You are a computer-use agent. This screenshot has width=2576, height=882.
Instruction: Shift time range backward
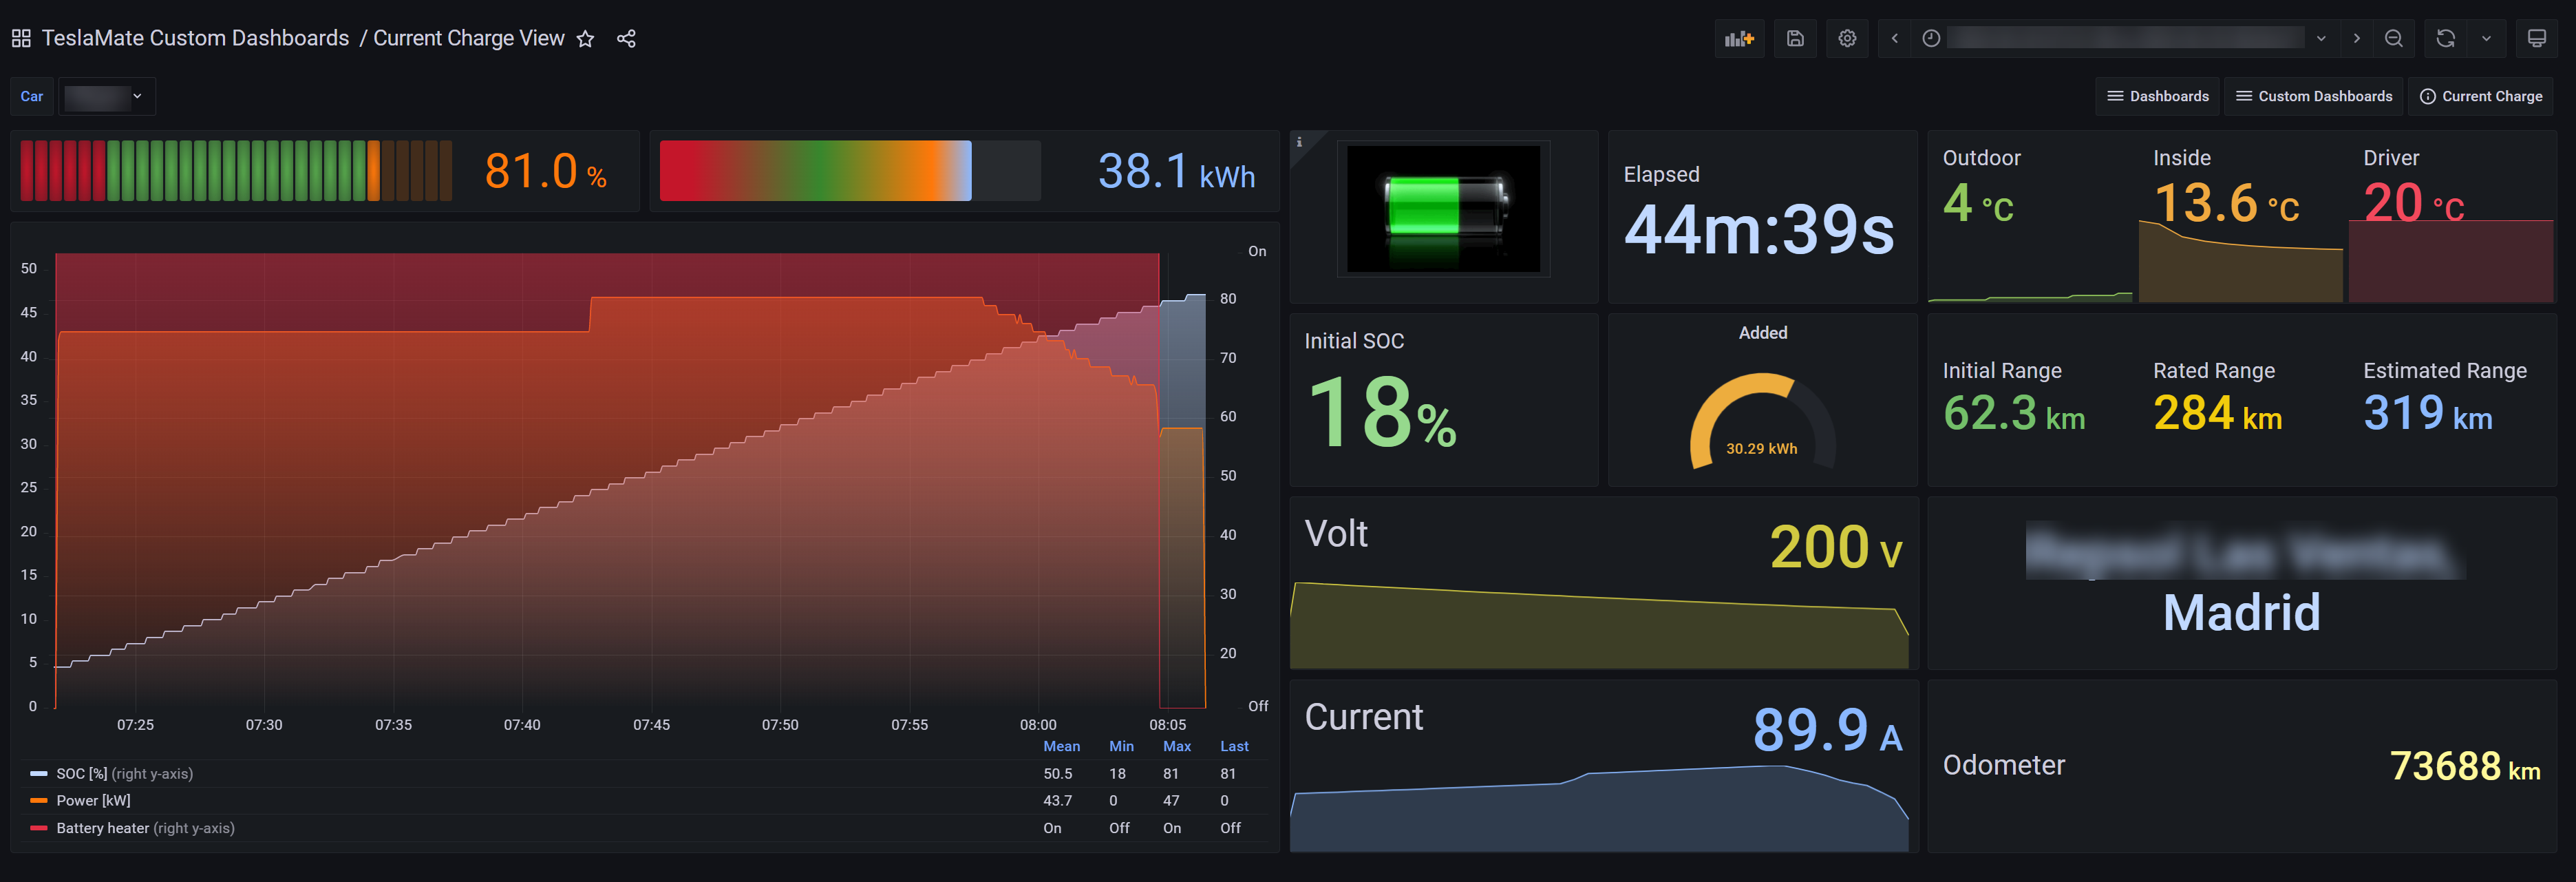click(x=1894, y=38)
